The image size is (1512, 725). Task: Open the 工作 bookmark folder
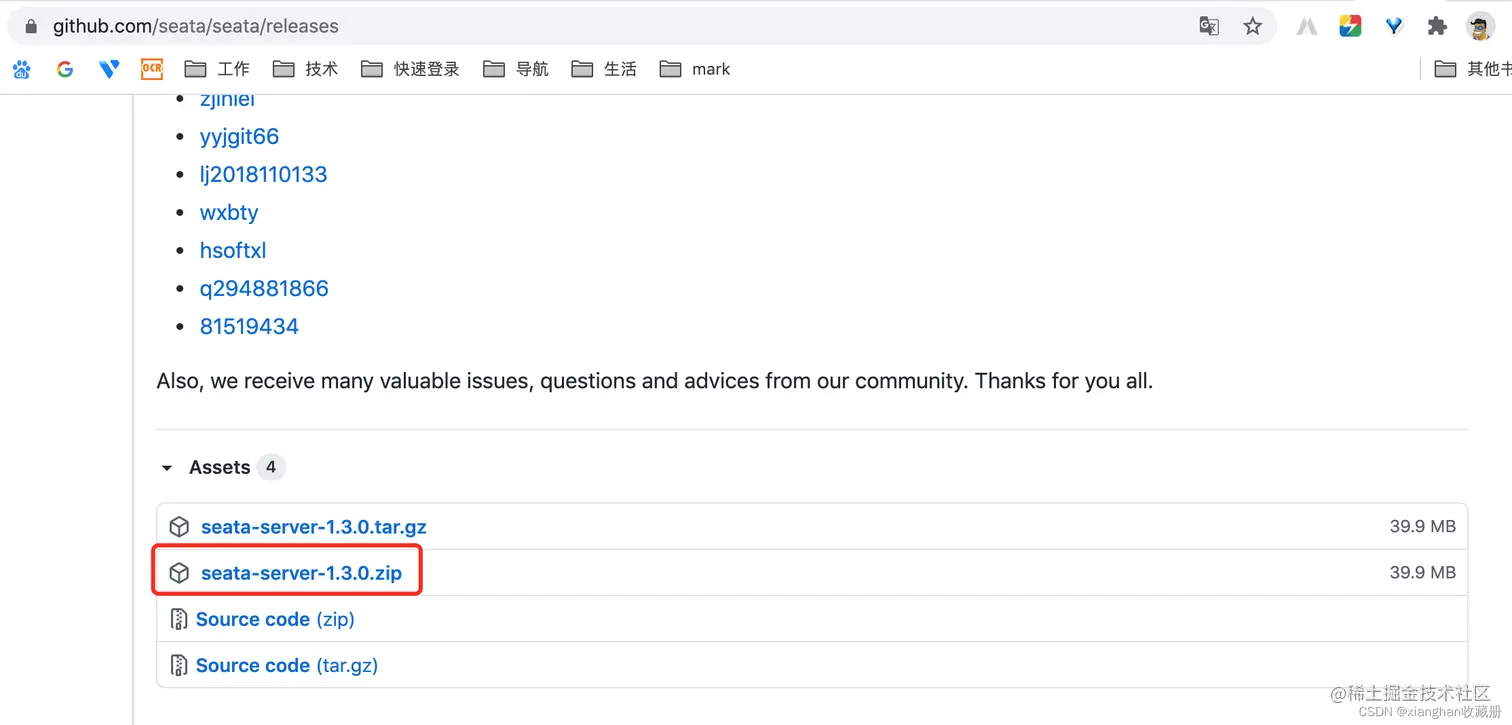tap(217, 69)
